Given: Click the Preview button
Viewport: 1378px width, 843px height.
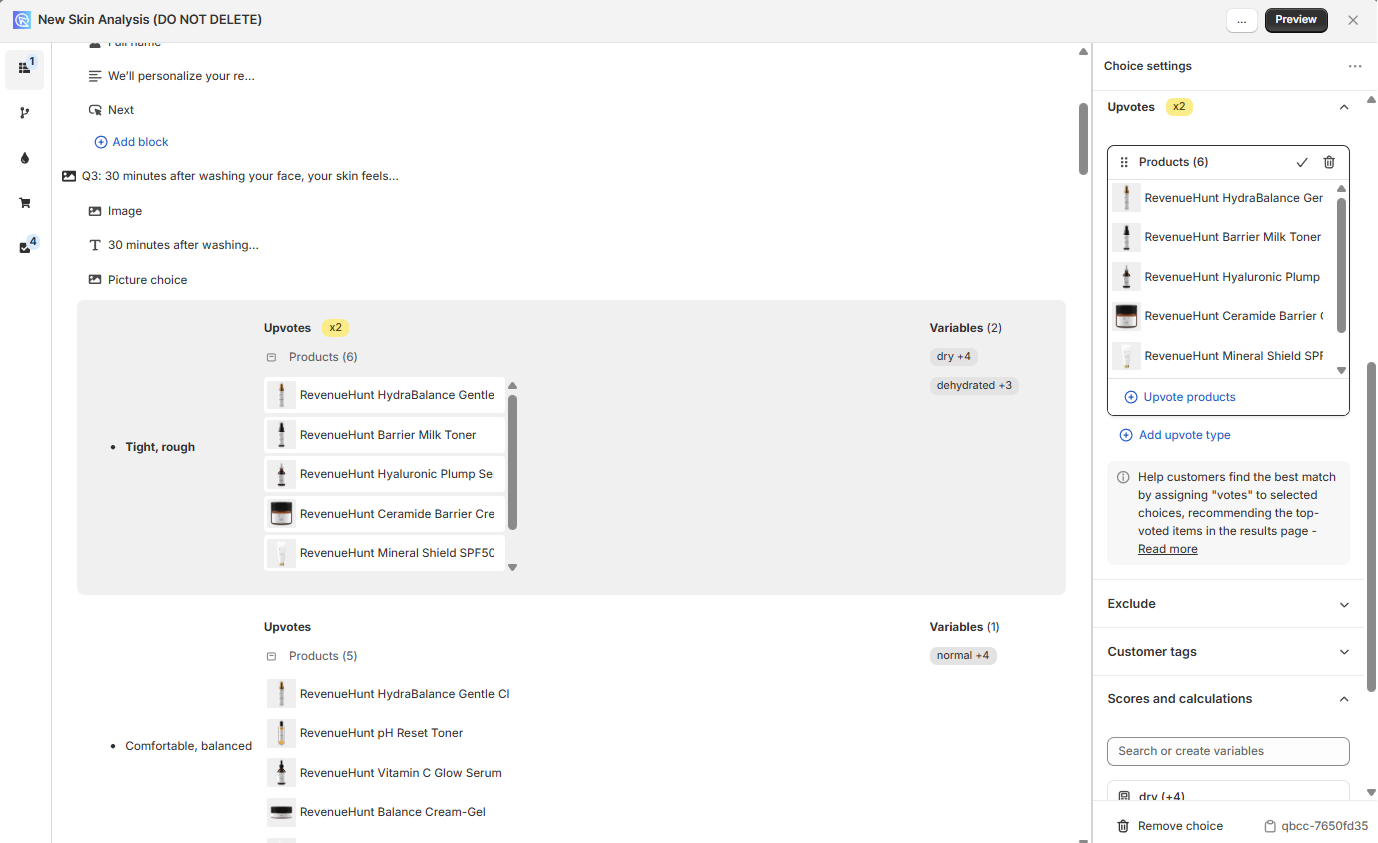Looking at the screenshot, I should click(x=1296, y=20).
